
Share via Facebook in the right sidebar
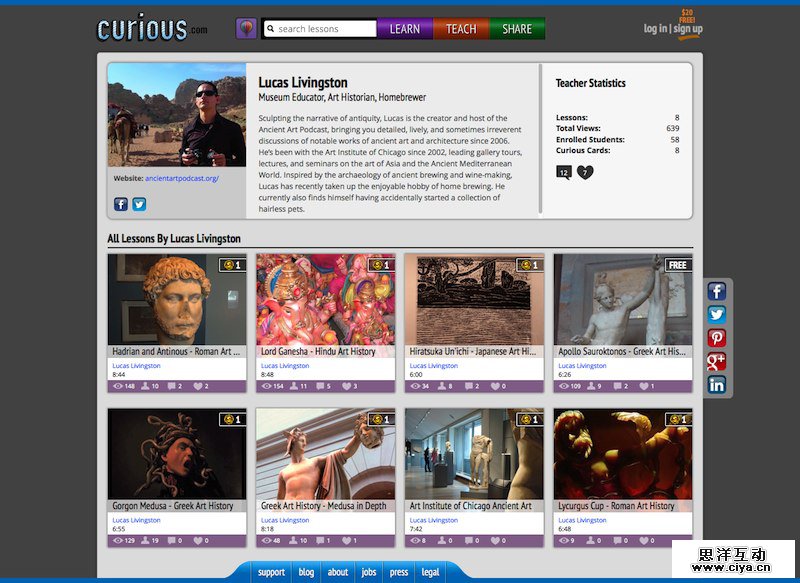tap(717, 292)
